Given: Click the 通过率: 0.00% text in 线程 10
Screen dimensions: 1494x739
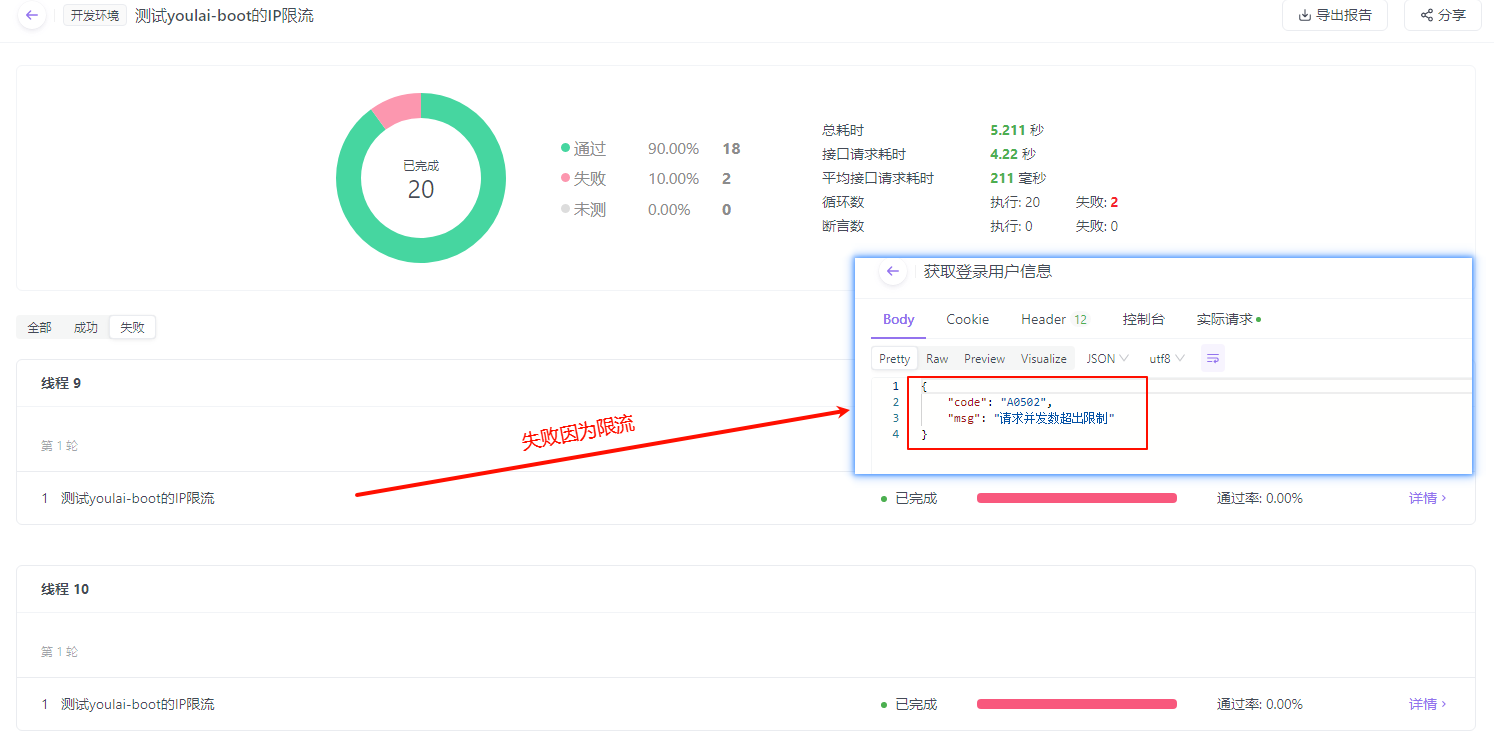Looking at the screenshot, I should [1260, 704].
